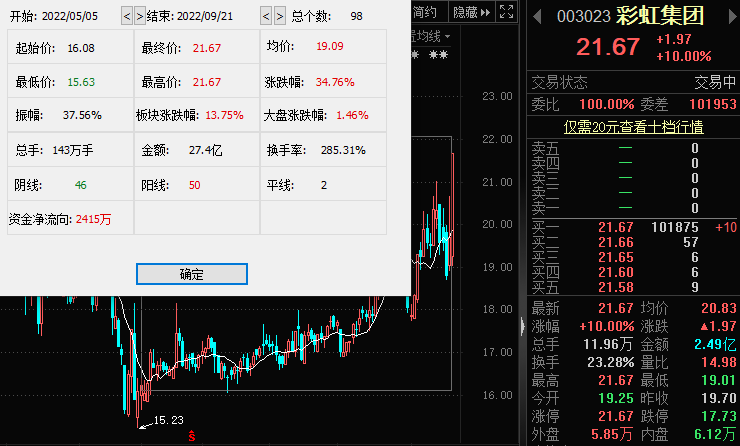This screenshot has width=740, height=446.
Task: Click the 总手 value 143万手
Action: (73, 150)
